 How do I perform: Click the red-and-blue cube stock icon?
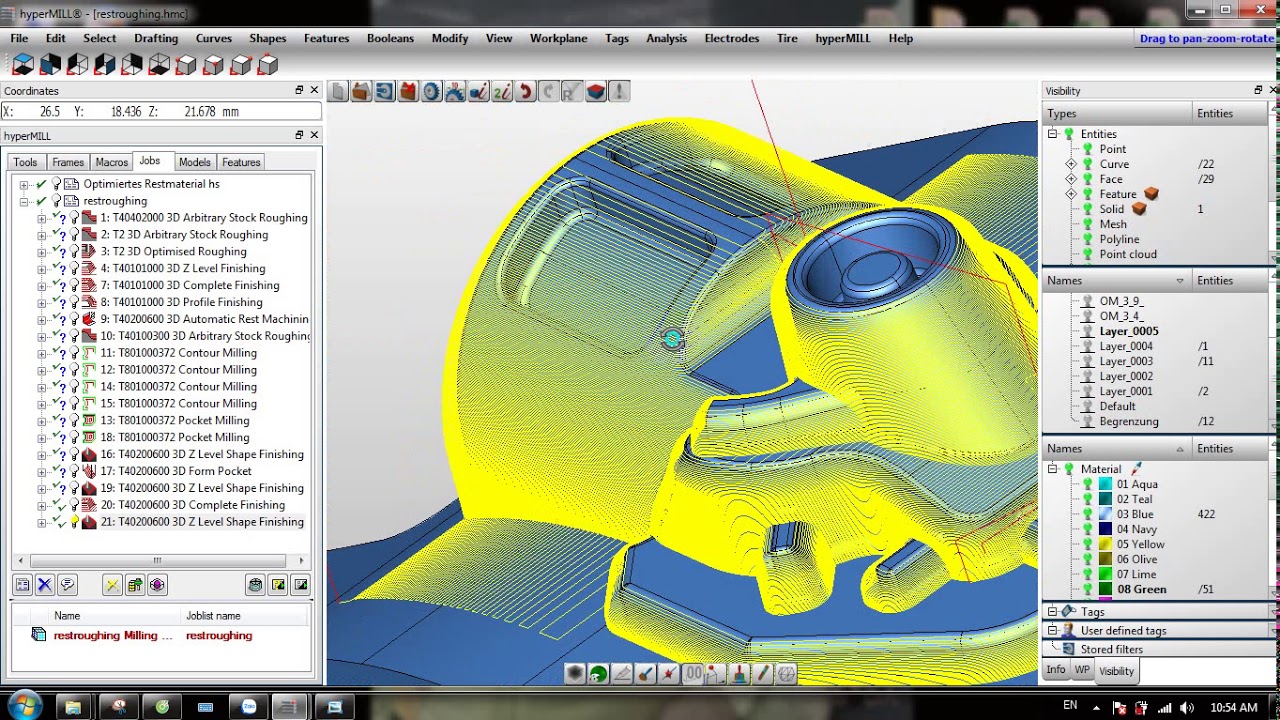coord(596,92)
